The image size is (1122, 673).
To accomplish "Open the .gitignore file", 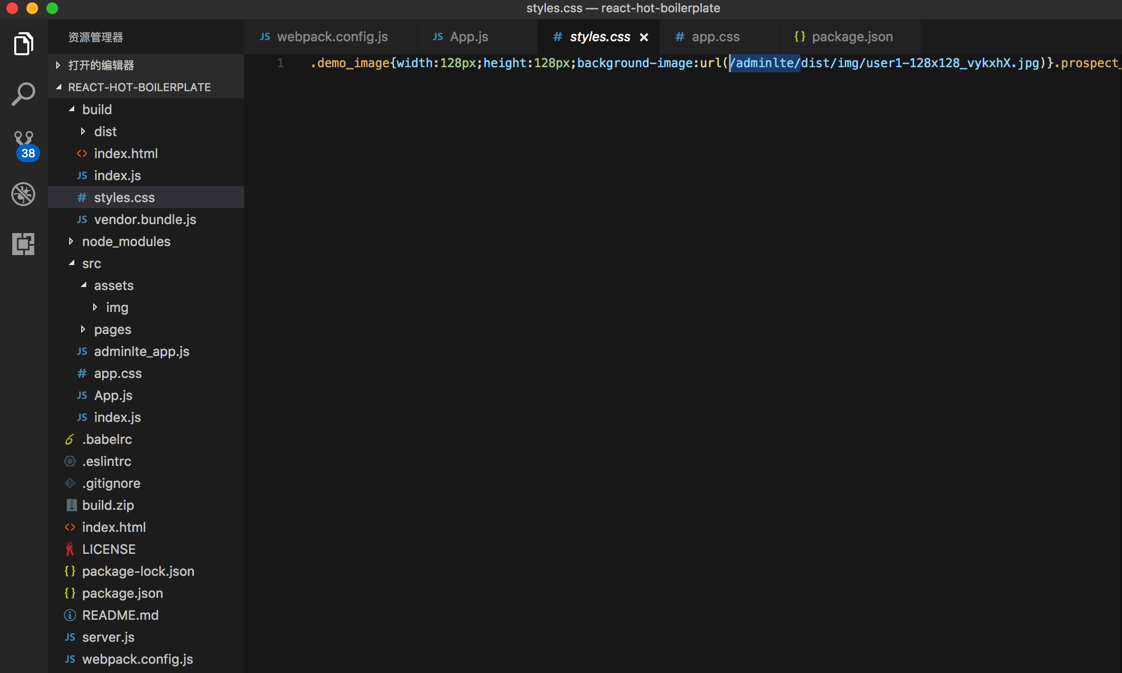I will (x=146, y=483).
